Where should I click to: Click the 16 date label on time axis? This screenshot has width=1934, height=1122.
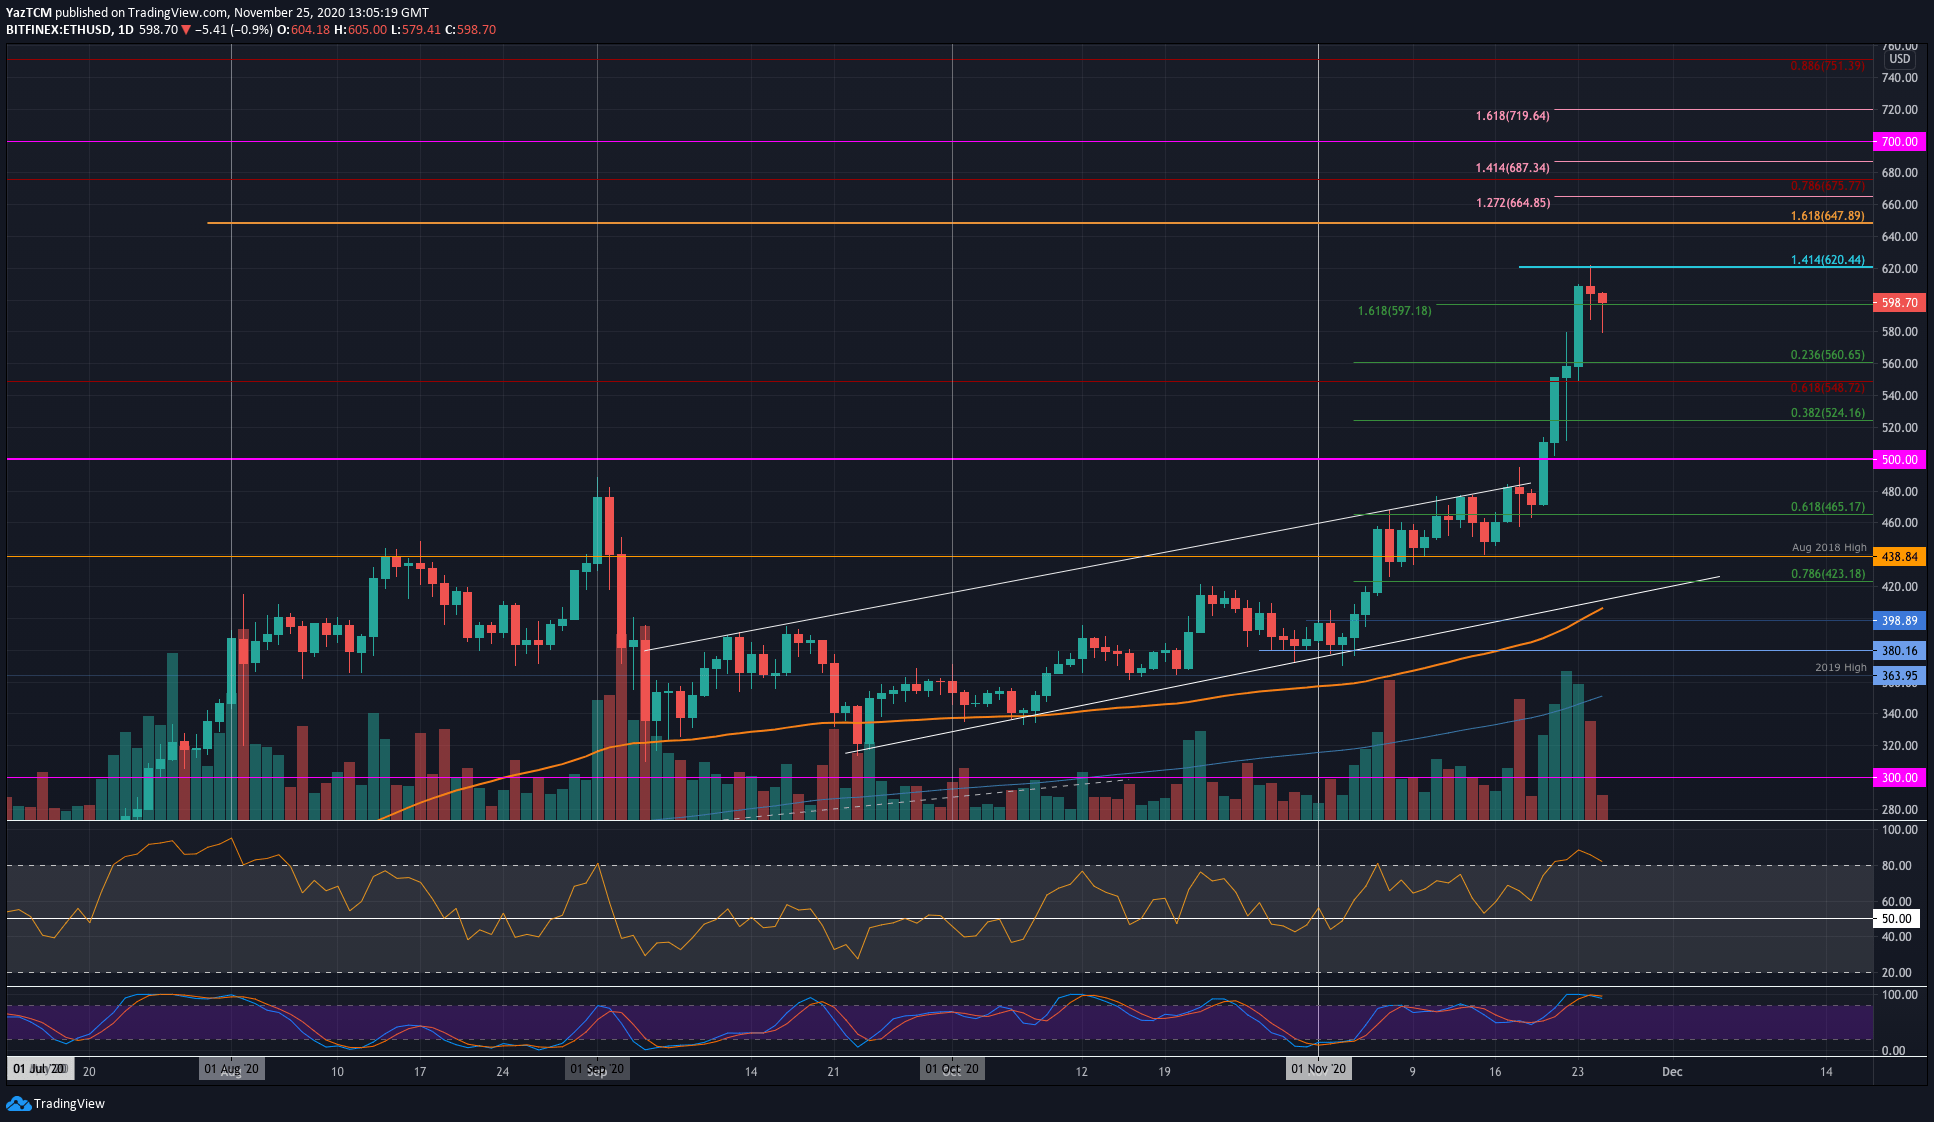(1495, 1072)
